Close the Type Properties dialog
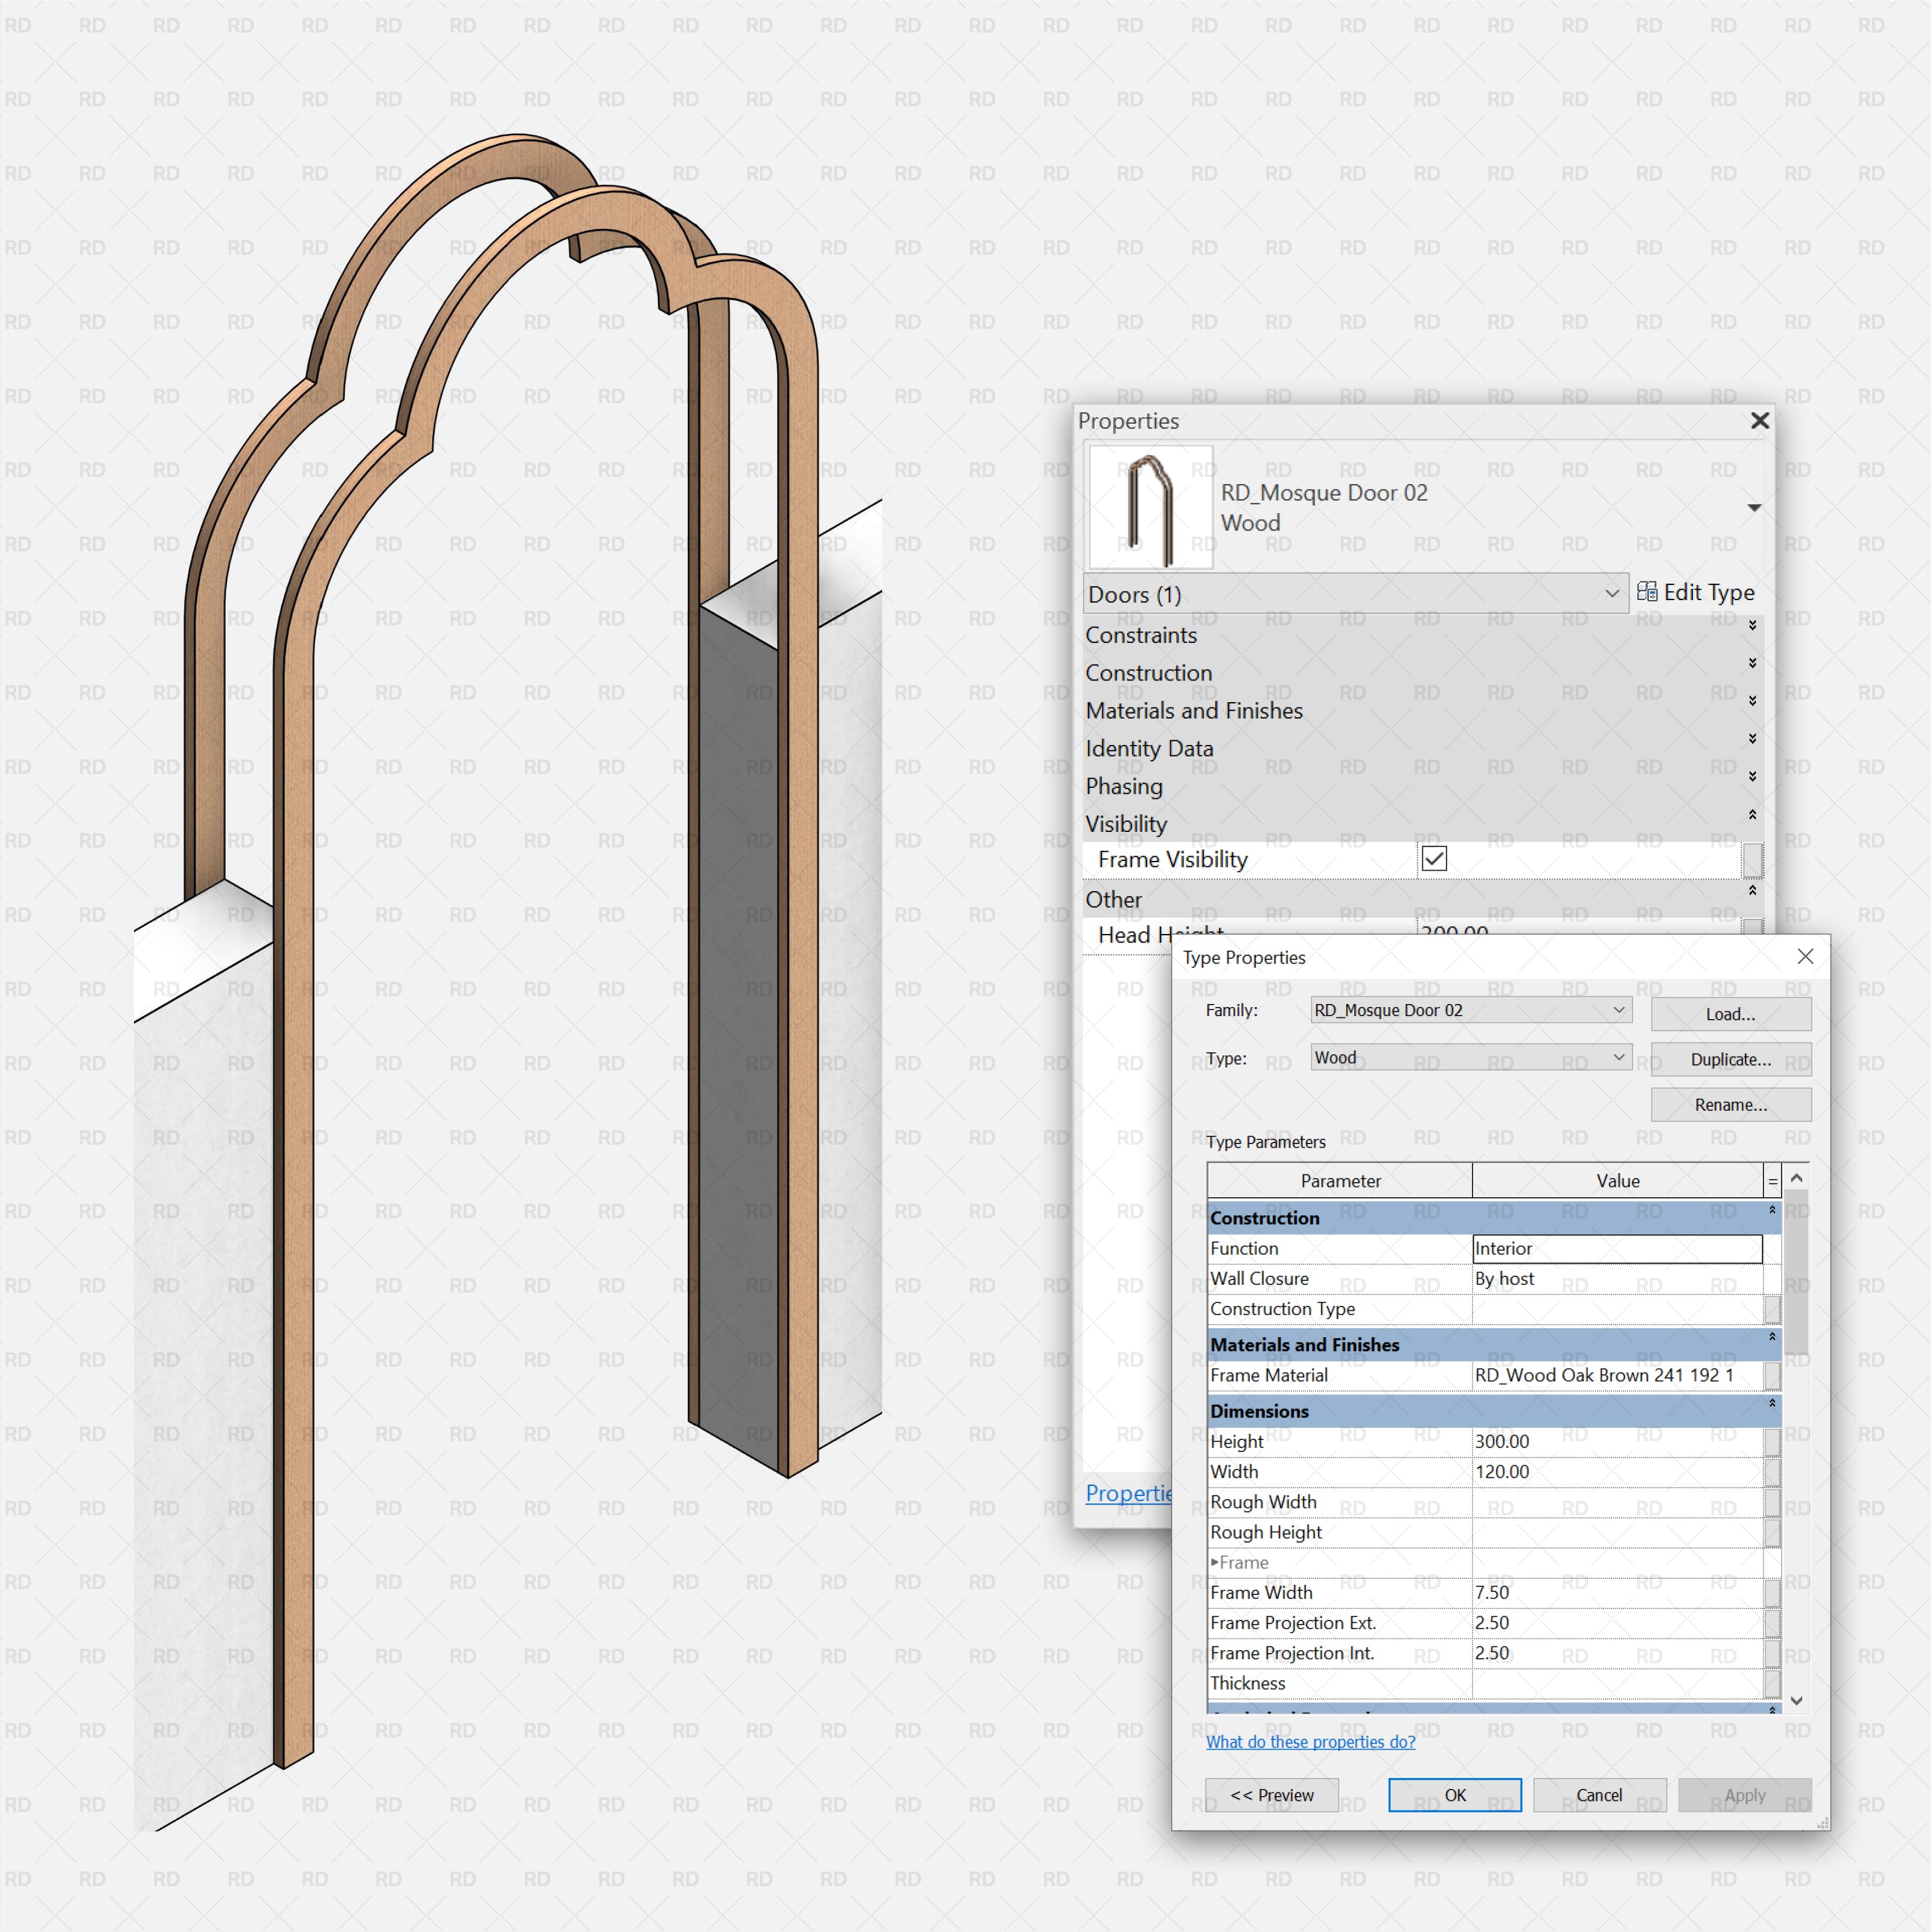This screenshot has width=1932, height=1932. coord(1805,957)
